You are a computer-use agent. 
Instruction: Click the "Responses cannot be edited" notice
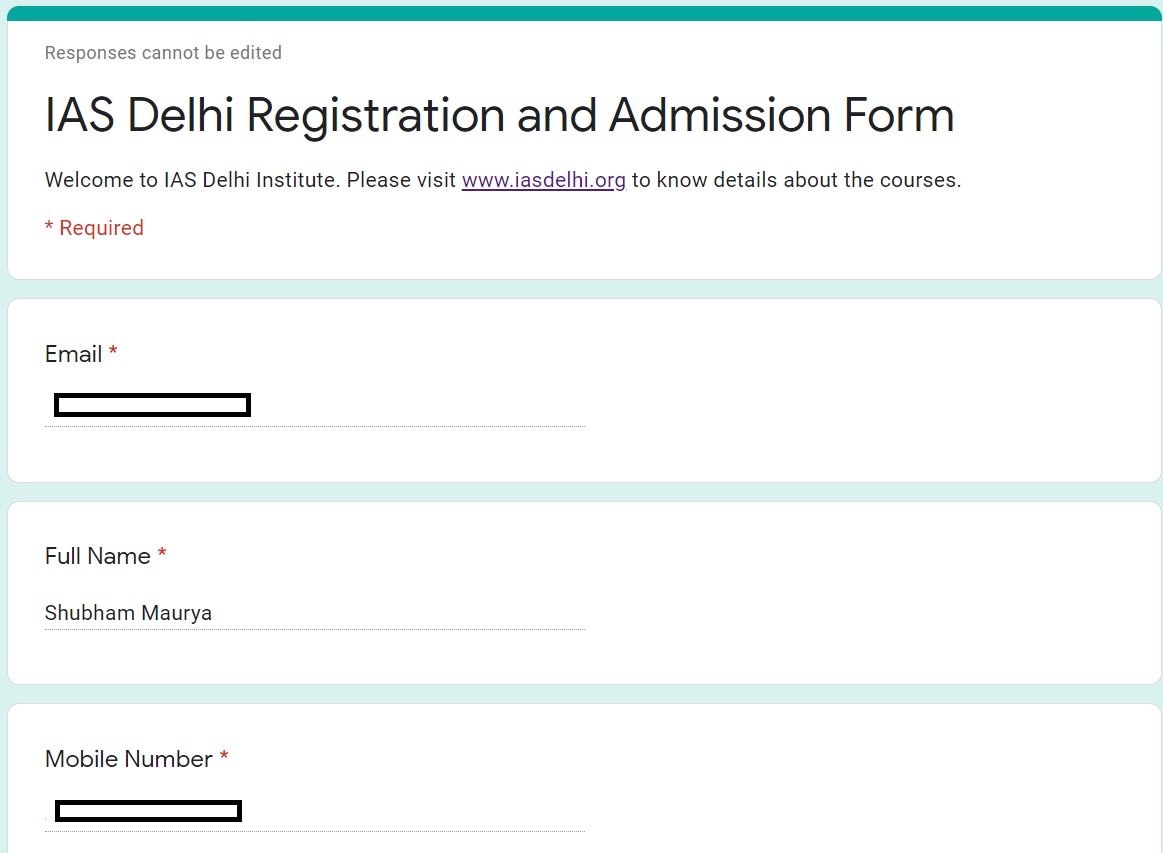pos(163,53)
